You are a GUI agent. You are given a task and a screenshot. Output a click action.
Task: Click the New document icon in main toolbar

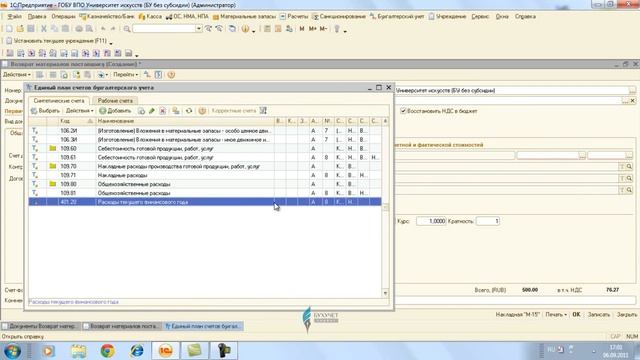tap(9, 29)
